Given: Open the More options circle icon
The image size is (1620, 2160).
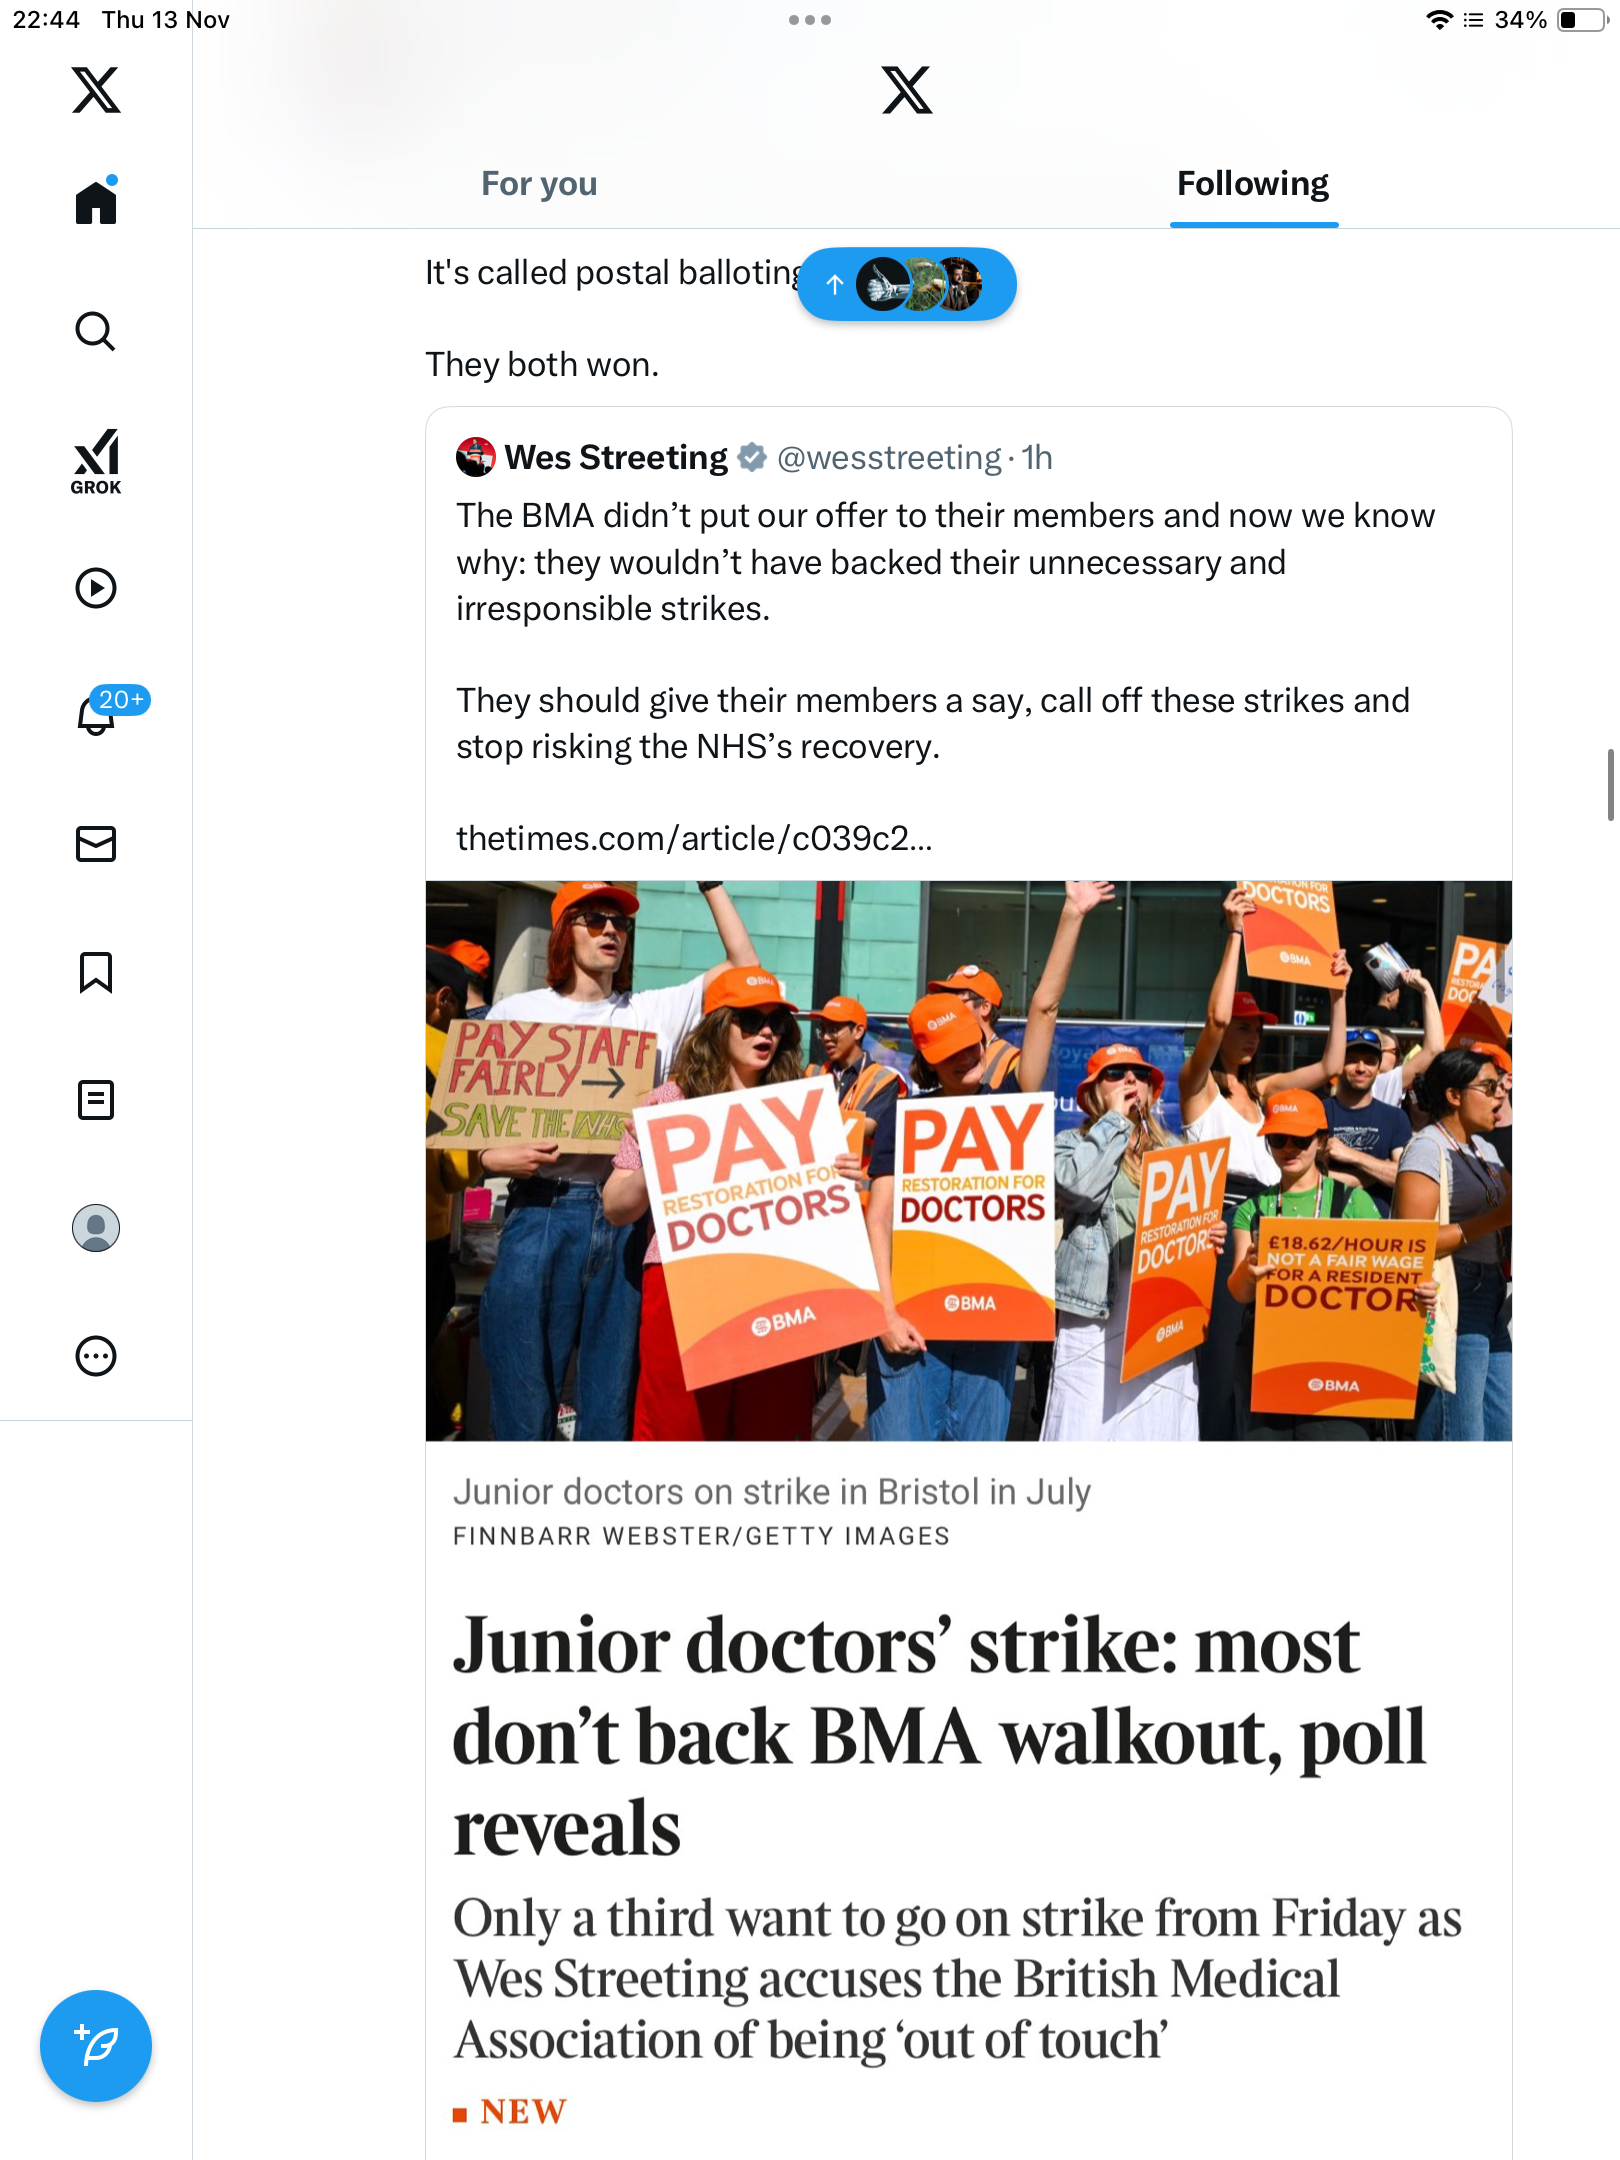Looking at the screenshot, I should click(x=96, y=1356).
